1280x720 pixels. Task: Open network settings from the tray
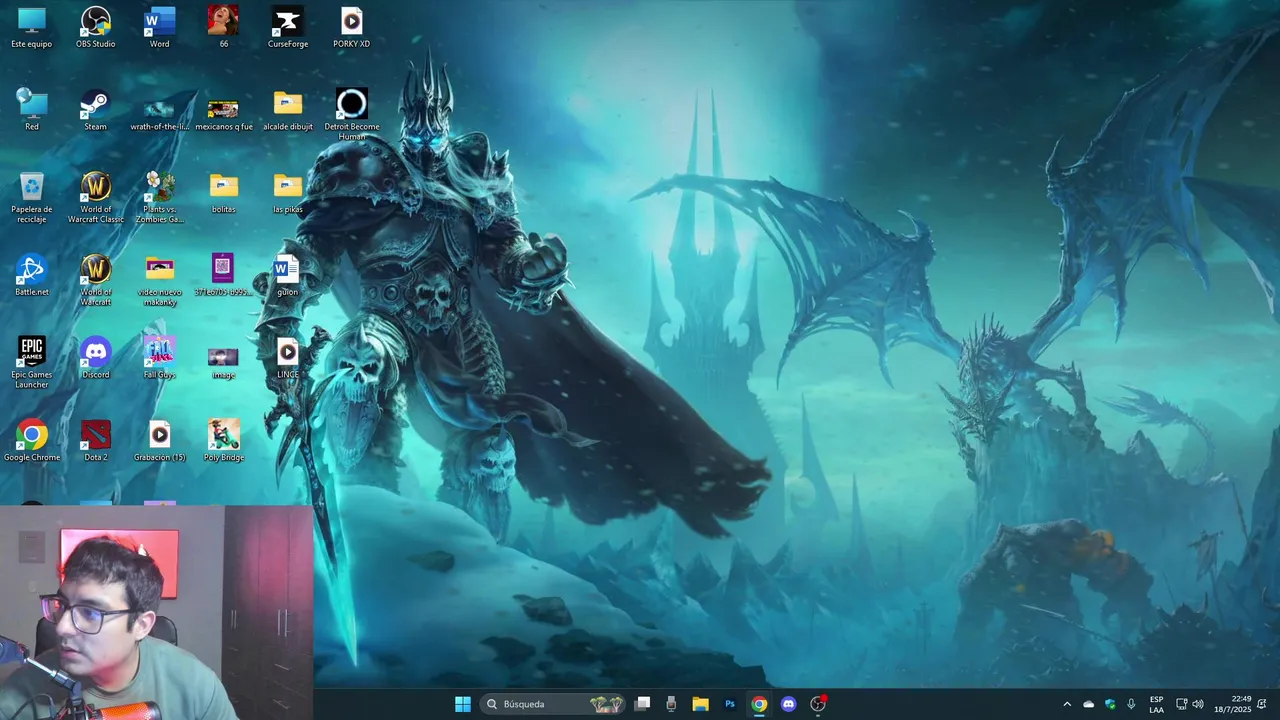coord(1181,704)
